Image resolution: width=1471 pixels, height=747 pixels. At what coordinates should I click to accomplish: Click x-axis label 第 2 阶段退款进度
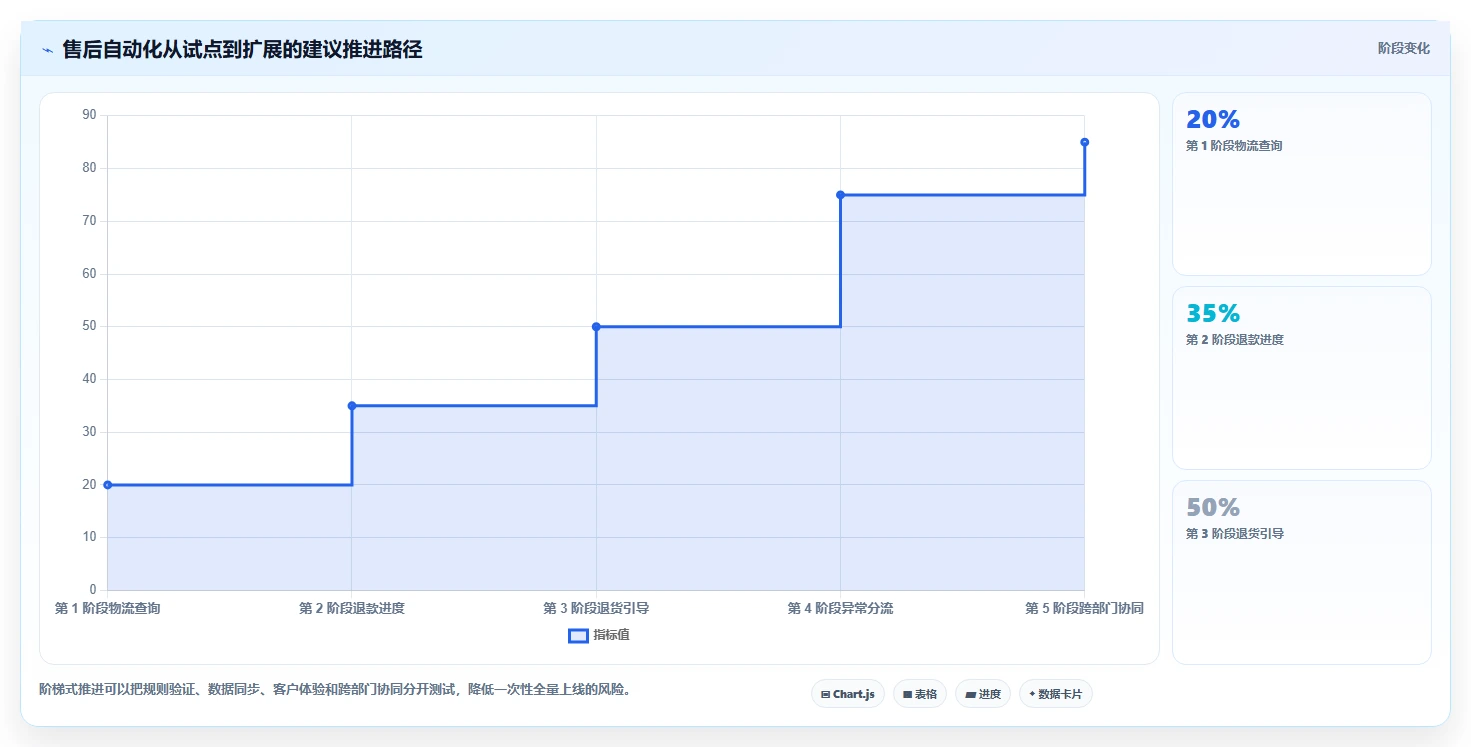coord(352,608)
